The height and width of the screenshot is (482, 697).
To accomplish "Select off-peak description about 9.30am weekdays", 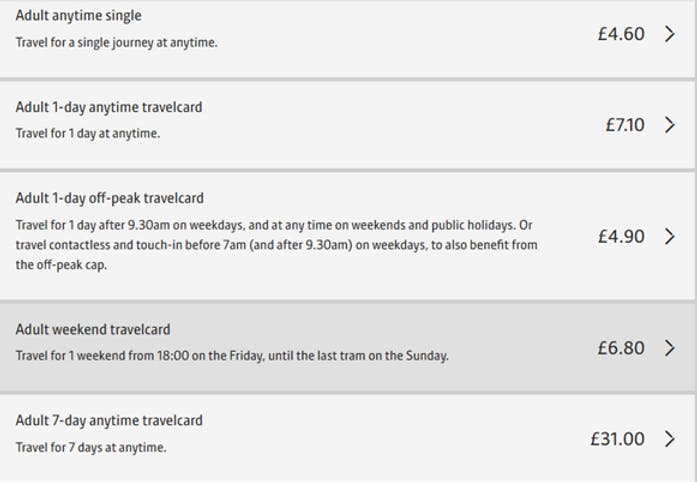I will tap(276, 245).
